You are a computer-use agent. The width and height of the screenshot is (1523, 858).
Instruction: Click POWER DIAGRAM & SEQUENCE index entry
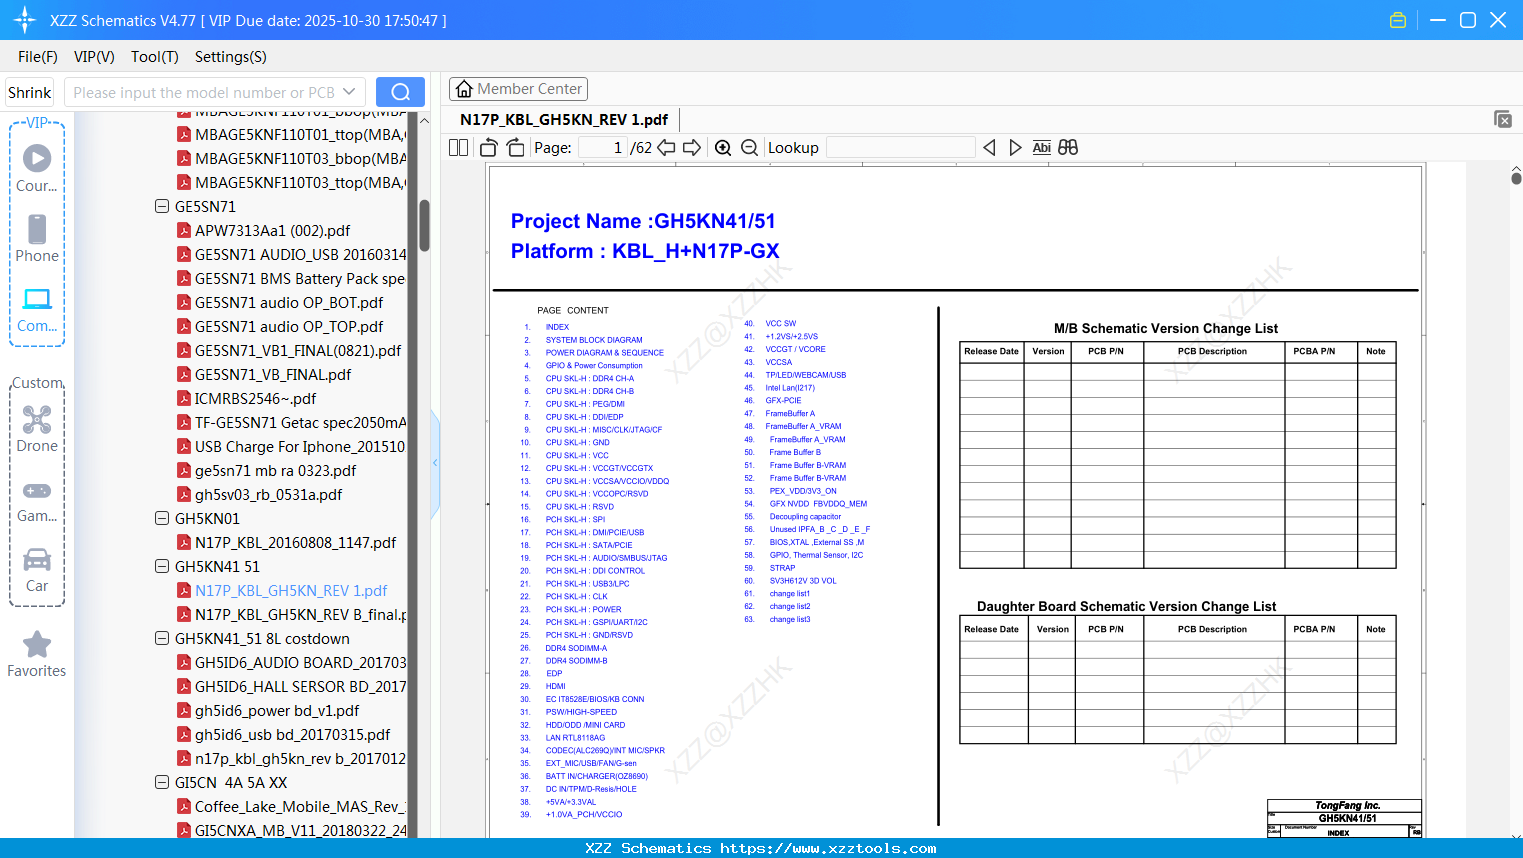tap(604, 353)
